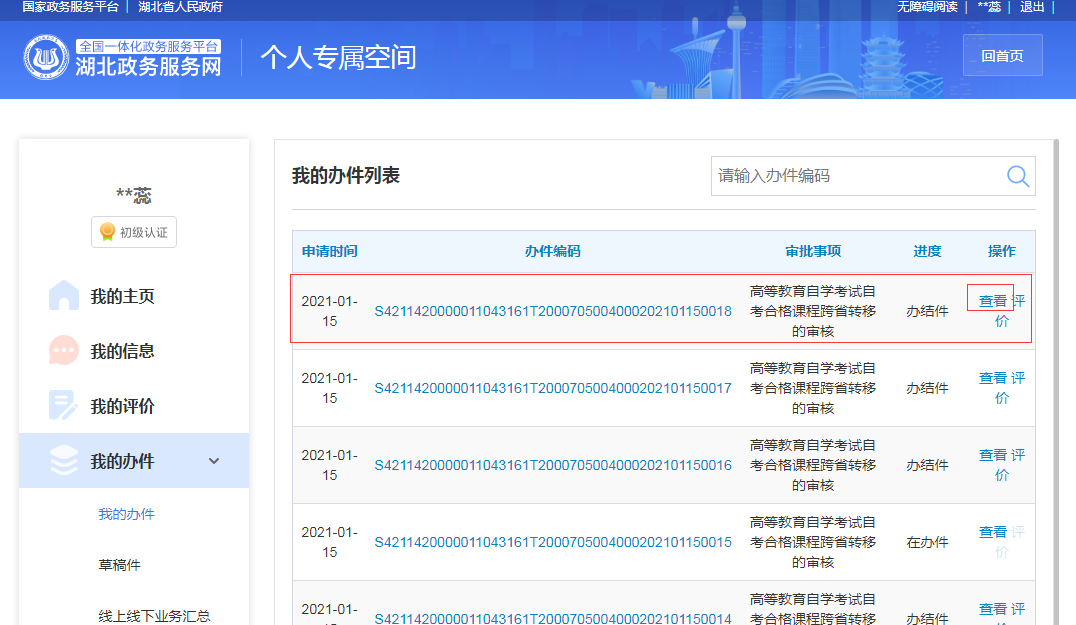Image resolution: width=1076 pixels, height=625 pixels.
Task: Select the 我的主页 home icon
Action: point(63,295)
